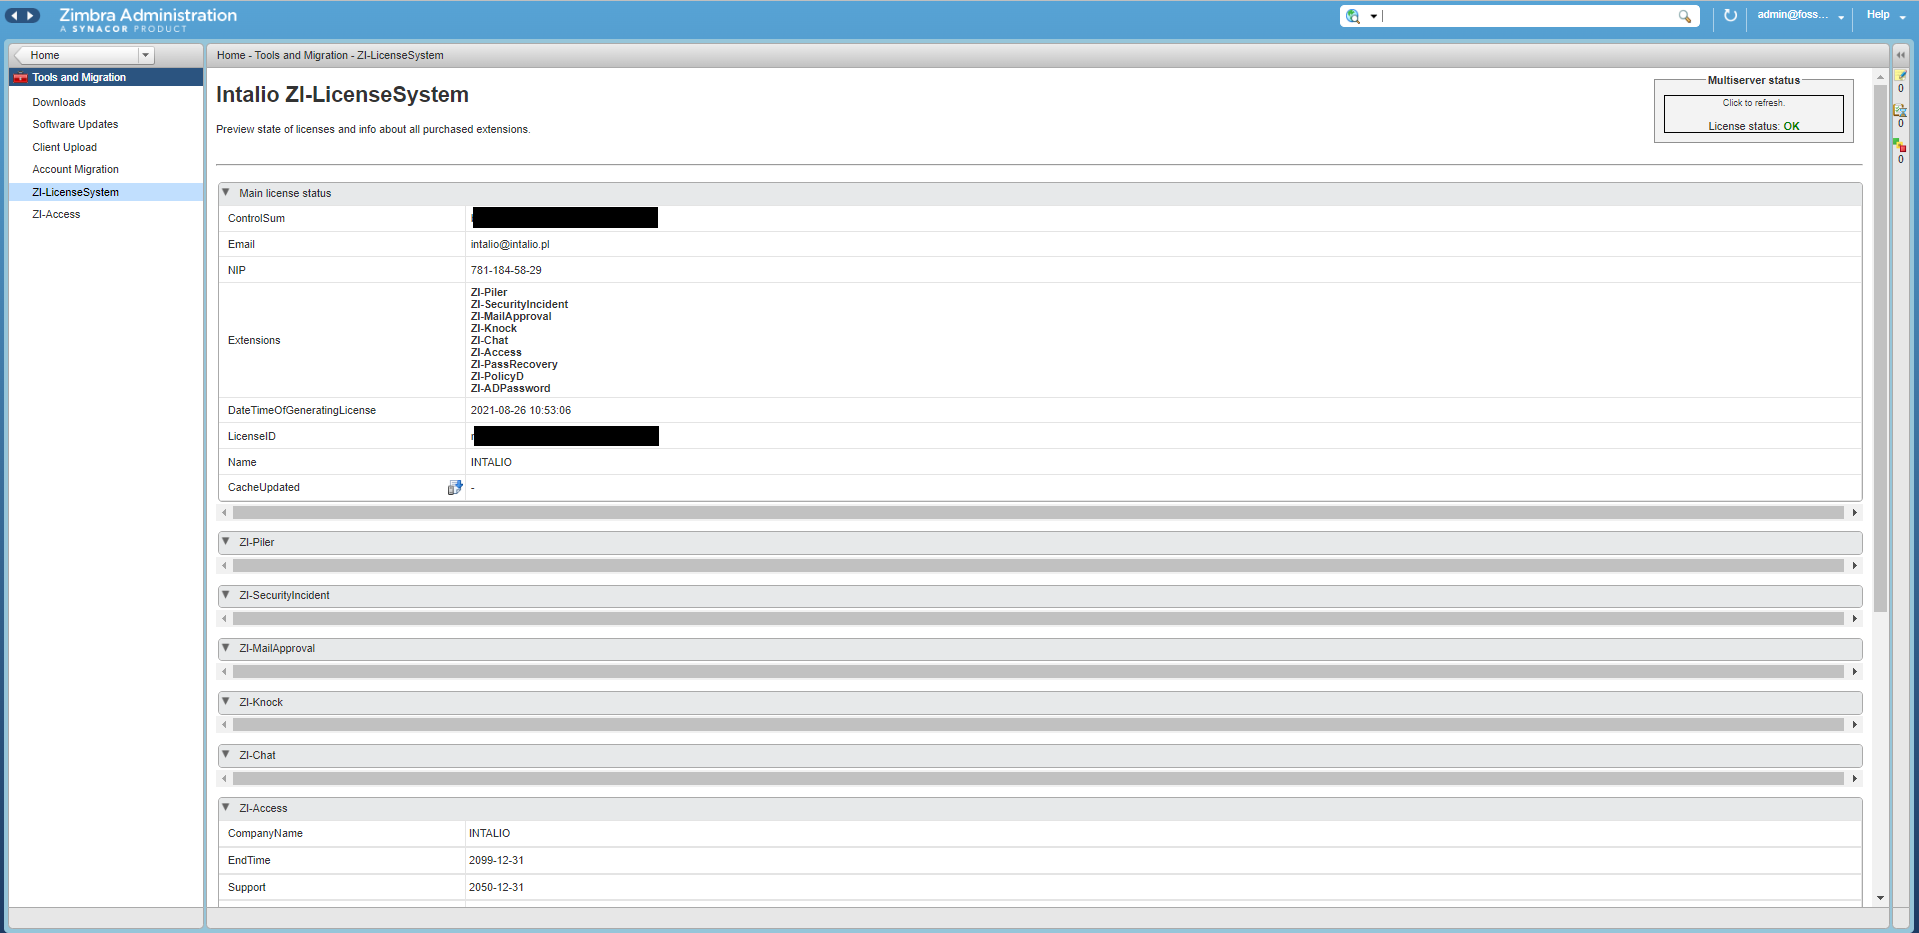The width and height of the screenshot is (1919, 933).
Task: Click right arrow of ZI-Chat horizontal scrollbar
Action: [x=1854, y=778]
